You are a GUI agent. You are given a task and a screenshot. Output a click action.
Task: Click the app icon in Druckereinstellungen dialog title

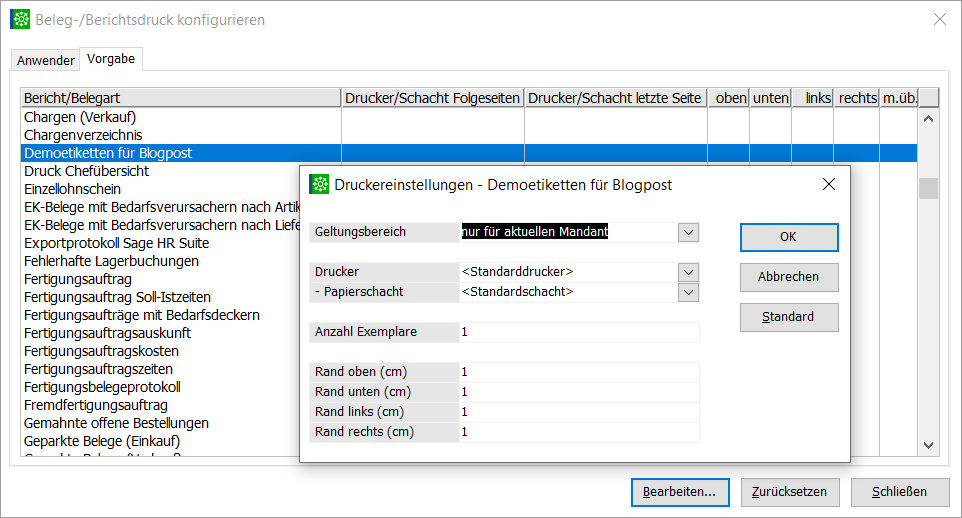pos(319,184)
